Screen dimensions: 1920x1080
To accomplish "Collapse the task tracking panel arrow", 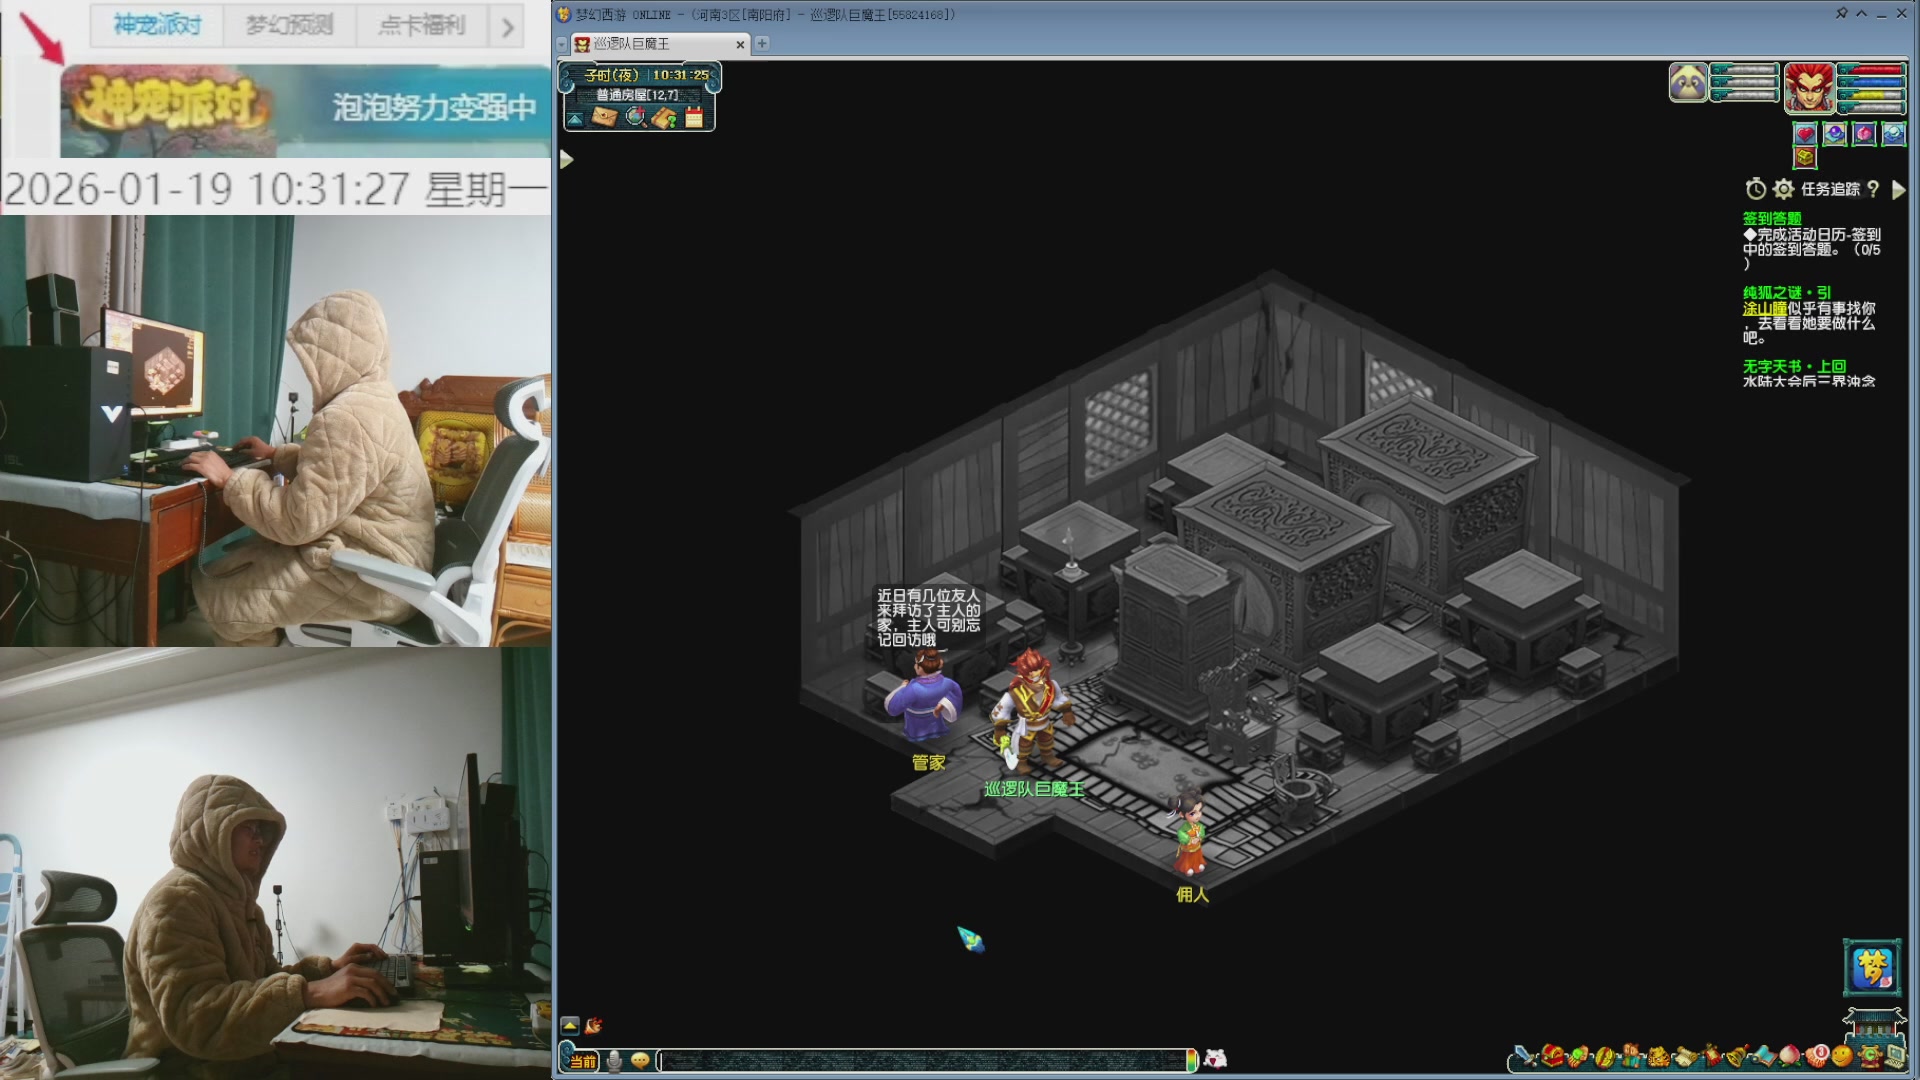I will (x=1899, y=189).
